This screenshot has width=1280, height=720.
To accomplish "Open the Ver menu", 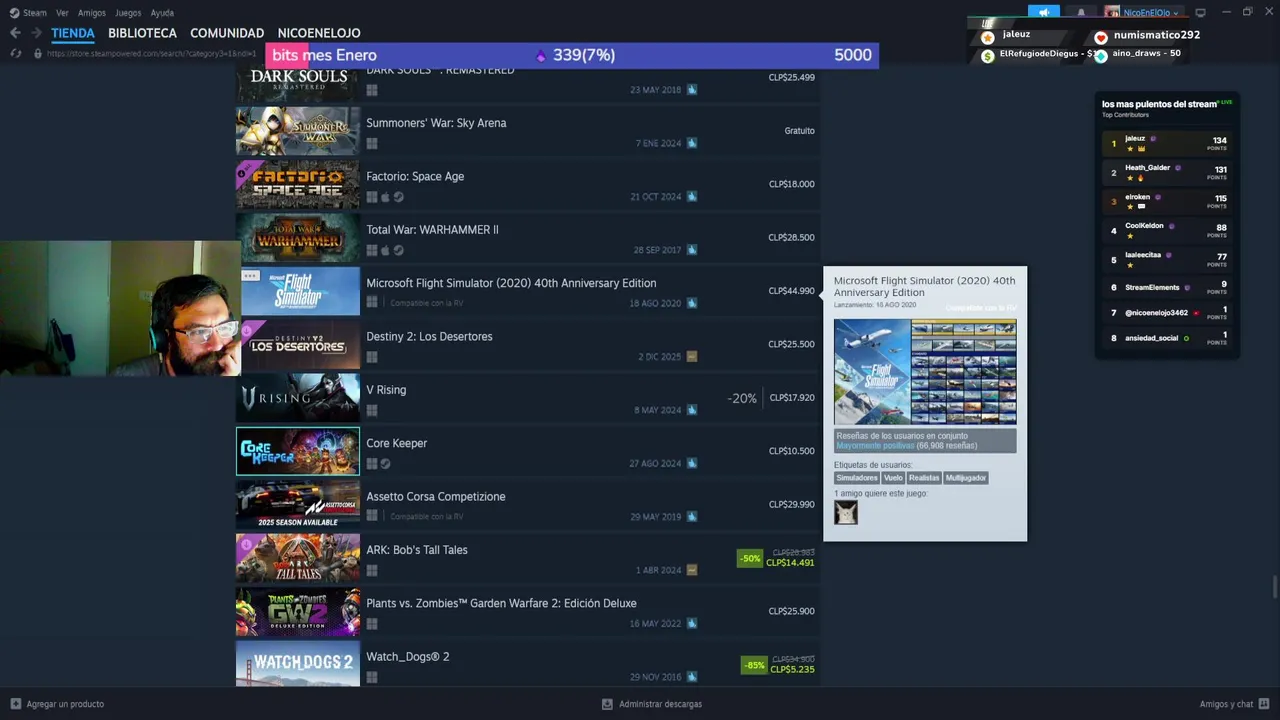I will pyautogui.click(x=62, y=13).
